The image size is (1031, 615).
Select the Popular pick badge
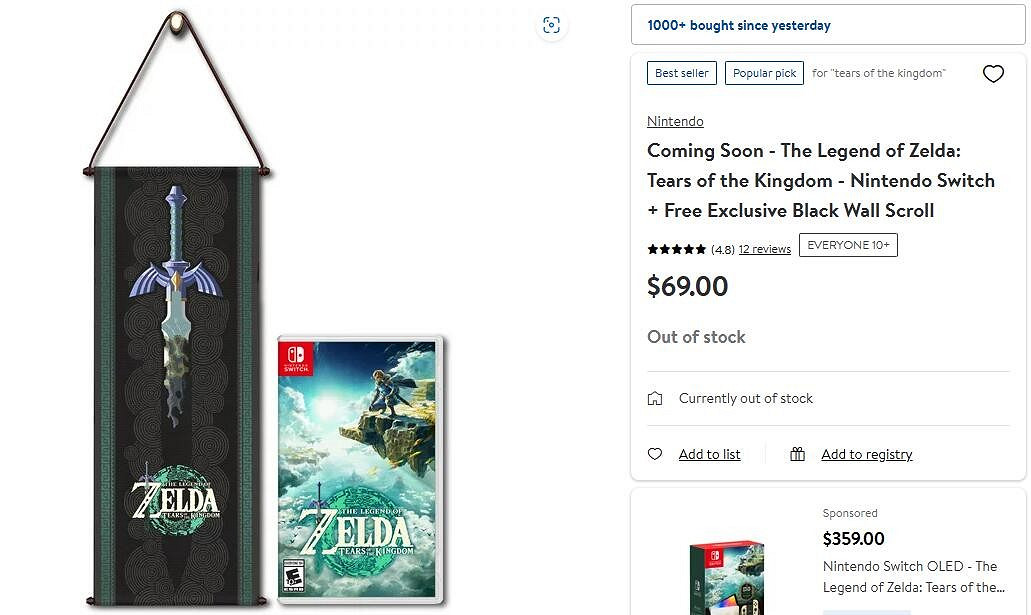point(764,73)
